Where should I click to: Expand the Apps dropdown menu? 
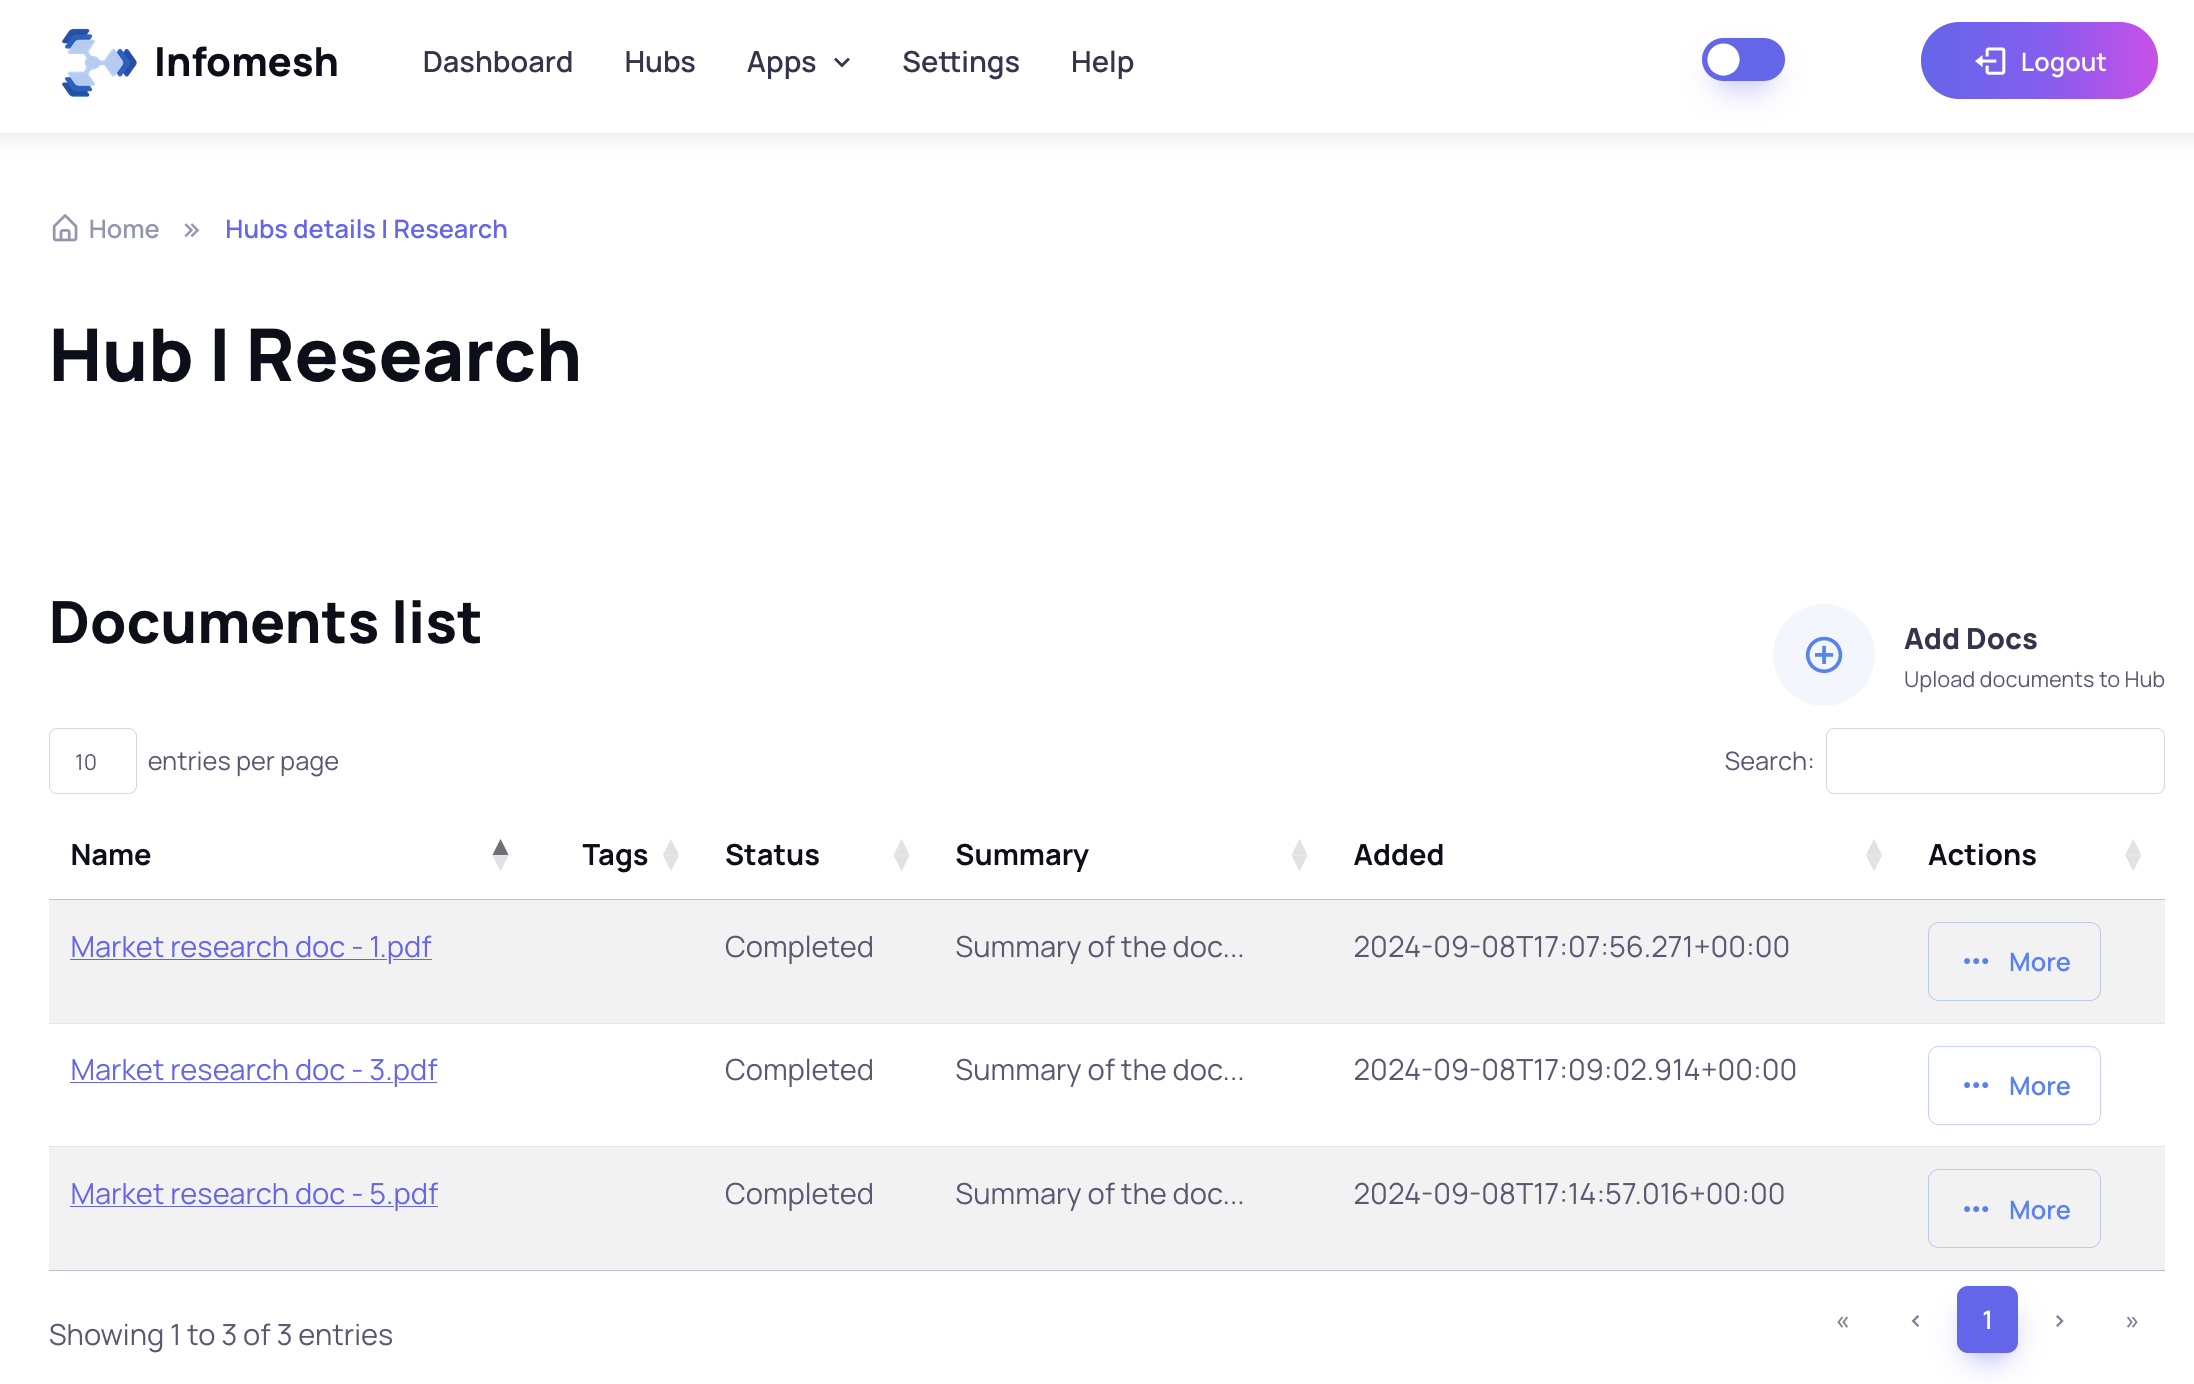pos(798,62)
